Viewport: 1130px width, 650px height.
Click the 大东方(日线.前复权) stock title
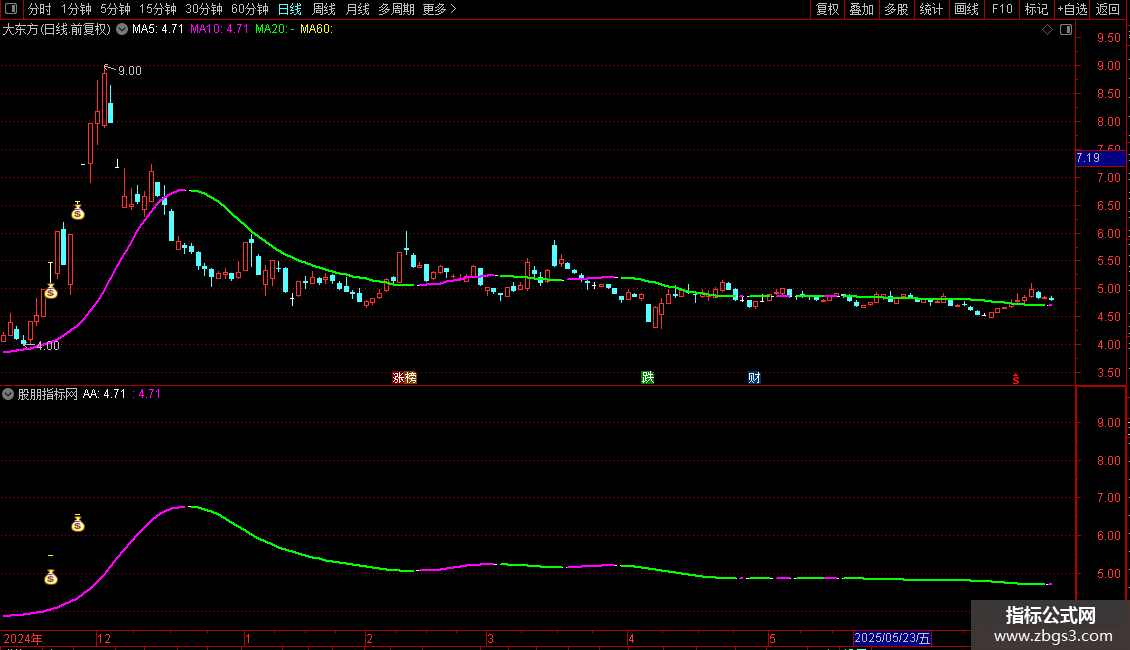(x=57, y=29)
